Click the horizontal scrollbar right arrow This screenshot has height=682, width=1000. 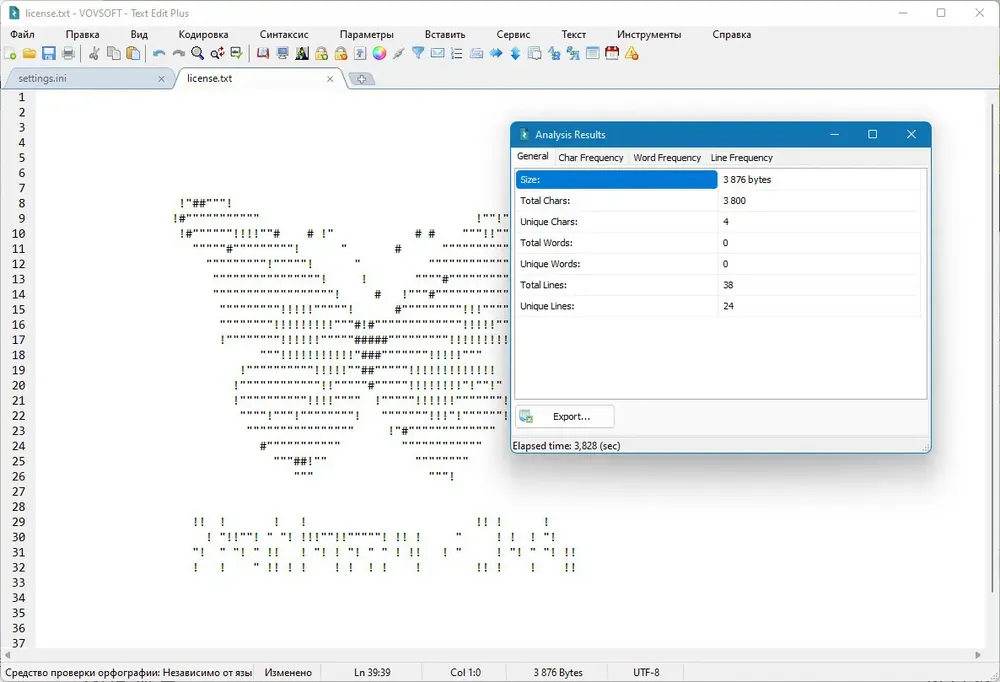click(978, 655)
